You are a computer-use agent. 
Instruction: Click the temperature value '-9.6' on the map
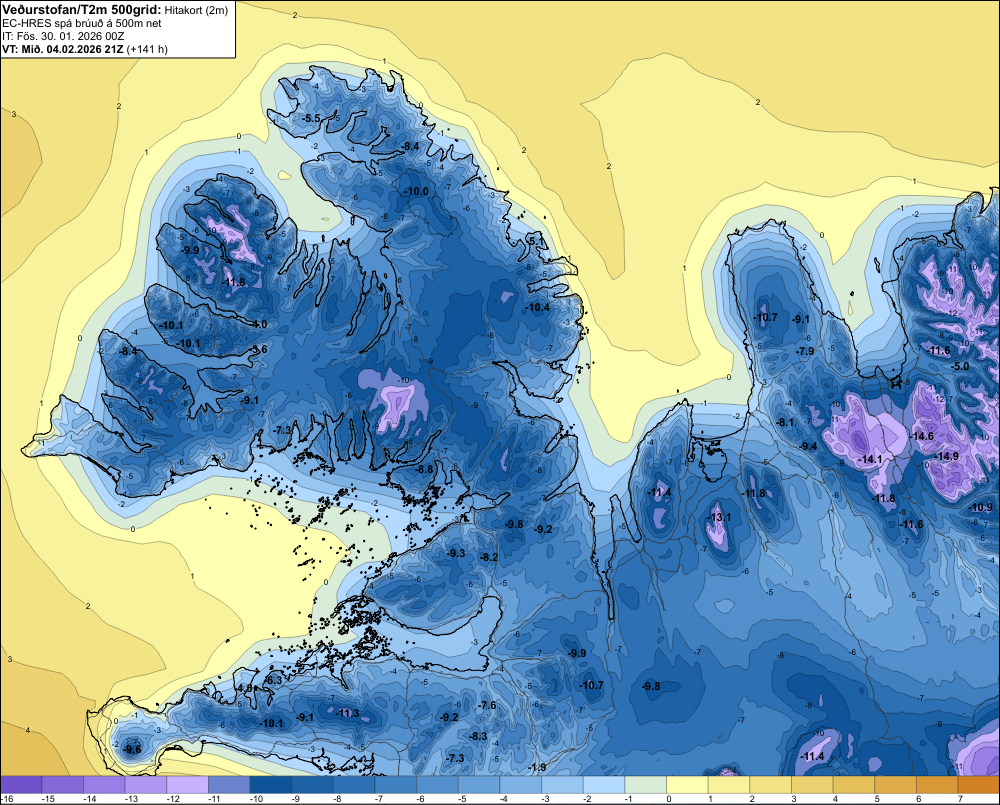(133, 750)
